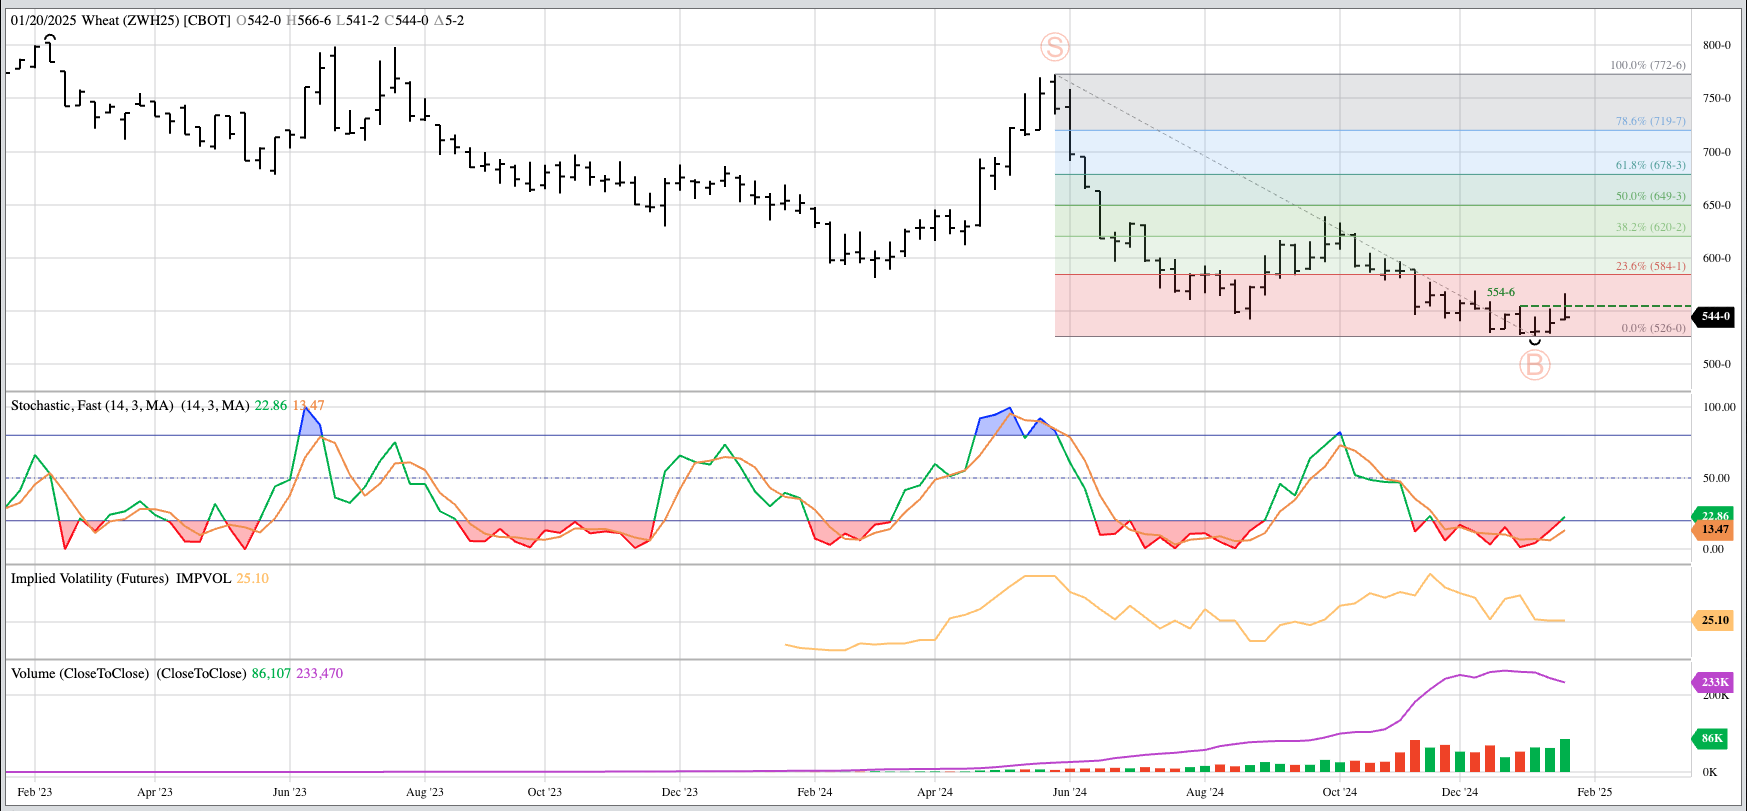Image resolution: width=1747 pixels, height=811 pixels.
Task: Select the 0.0% (526-0) Fibonacci level label
Action: pos(1653,328)
